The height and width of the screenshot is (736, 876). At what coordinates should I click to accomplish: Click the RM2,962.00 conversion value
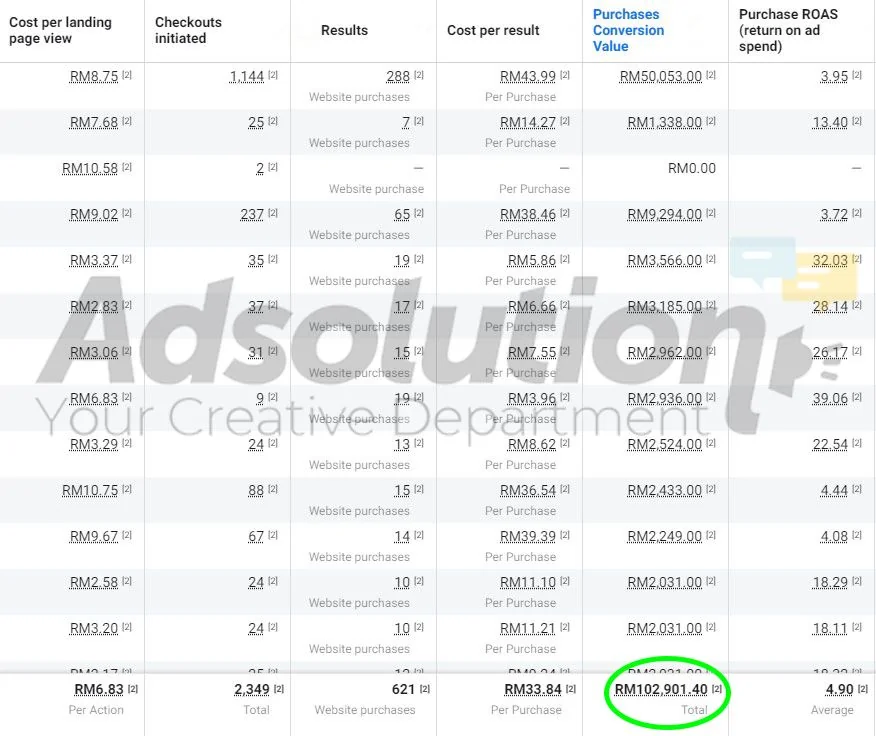click(x=664, y=352)
